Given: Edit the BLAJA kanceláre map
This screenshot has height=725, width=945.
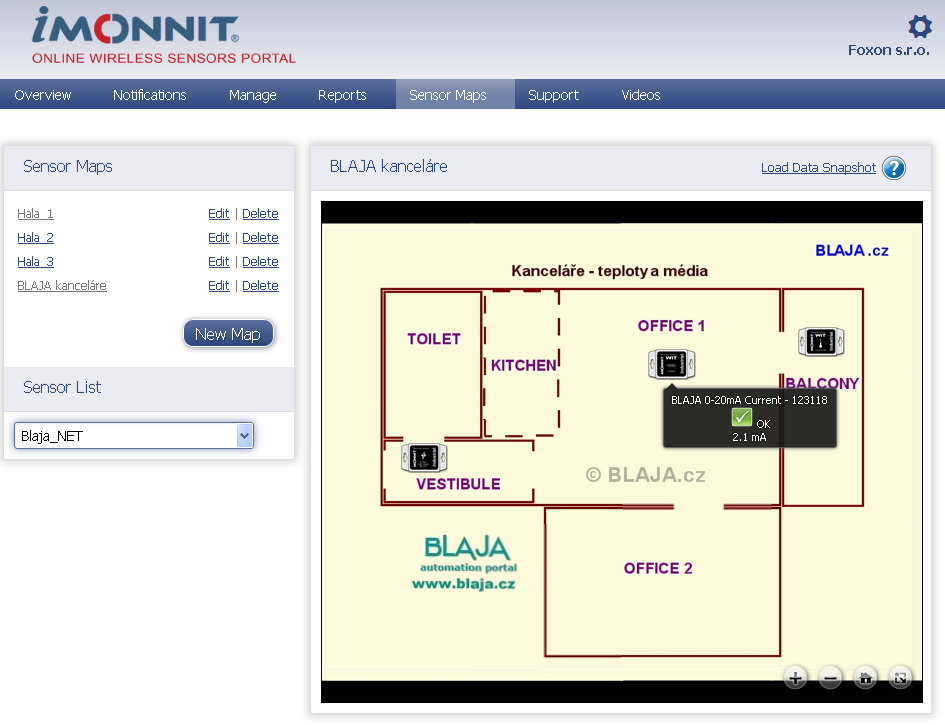Looking at the screenshot, I should tap(219, 286).
